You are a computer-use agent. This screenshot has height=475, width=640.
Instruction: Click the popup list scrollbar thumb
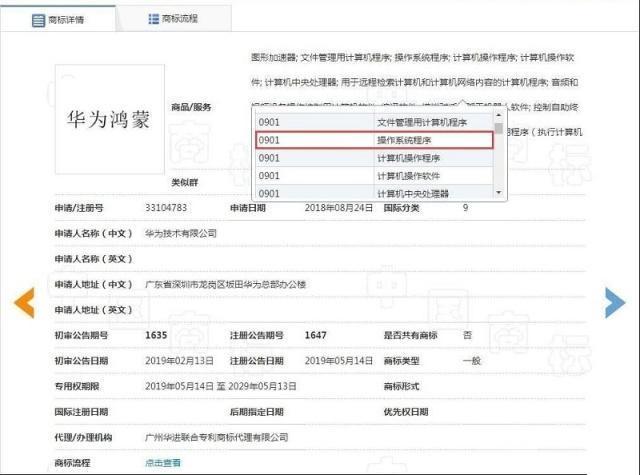[x=498, y=128]
